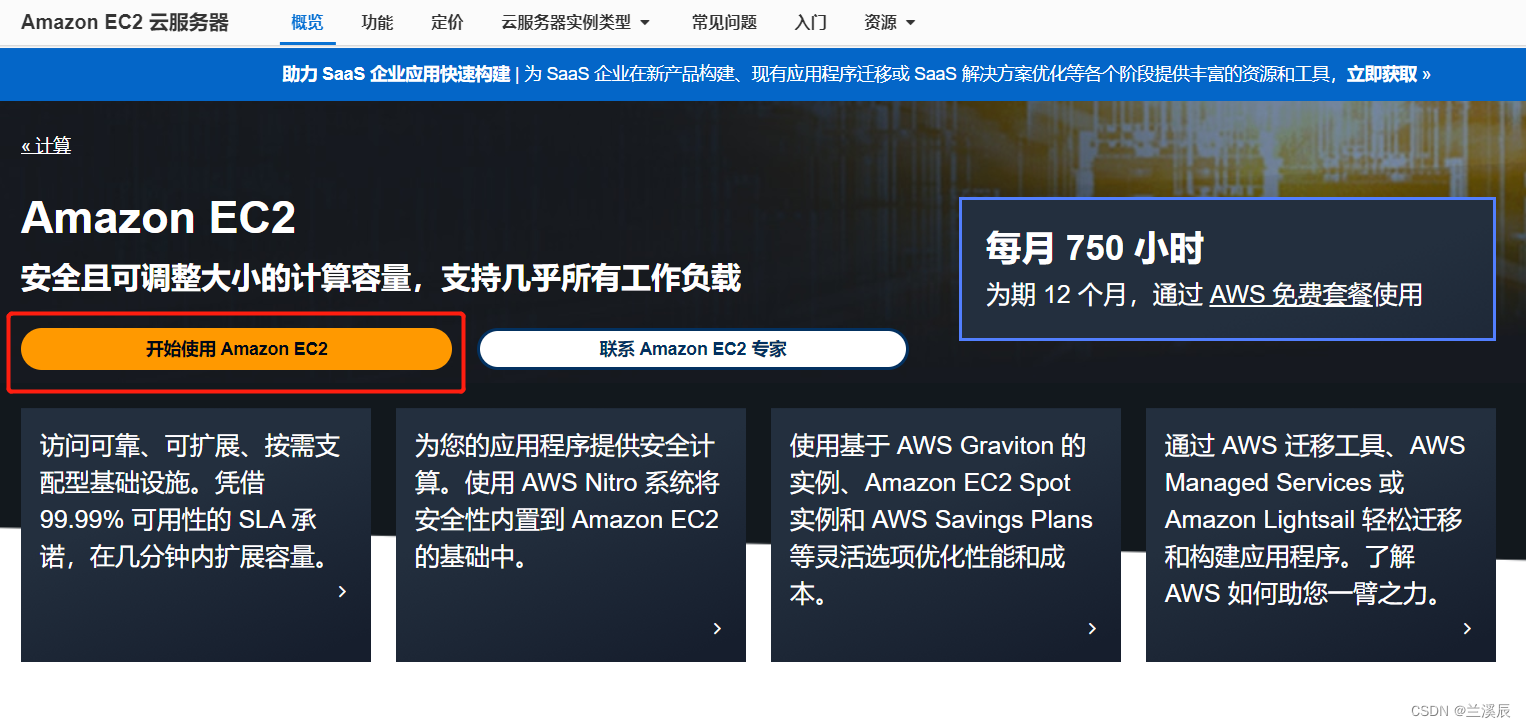
Task: Click the arrow on the AWS Graviton card
Action: (1092, 628)
